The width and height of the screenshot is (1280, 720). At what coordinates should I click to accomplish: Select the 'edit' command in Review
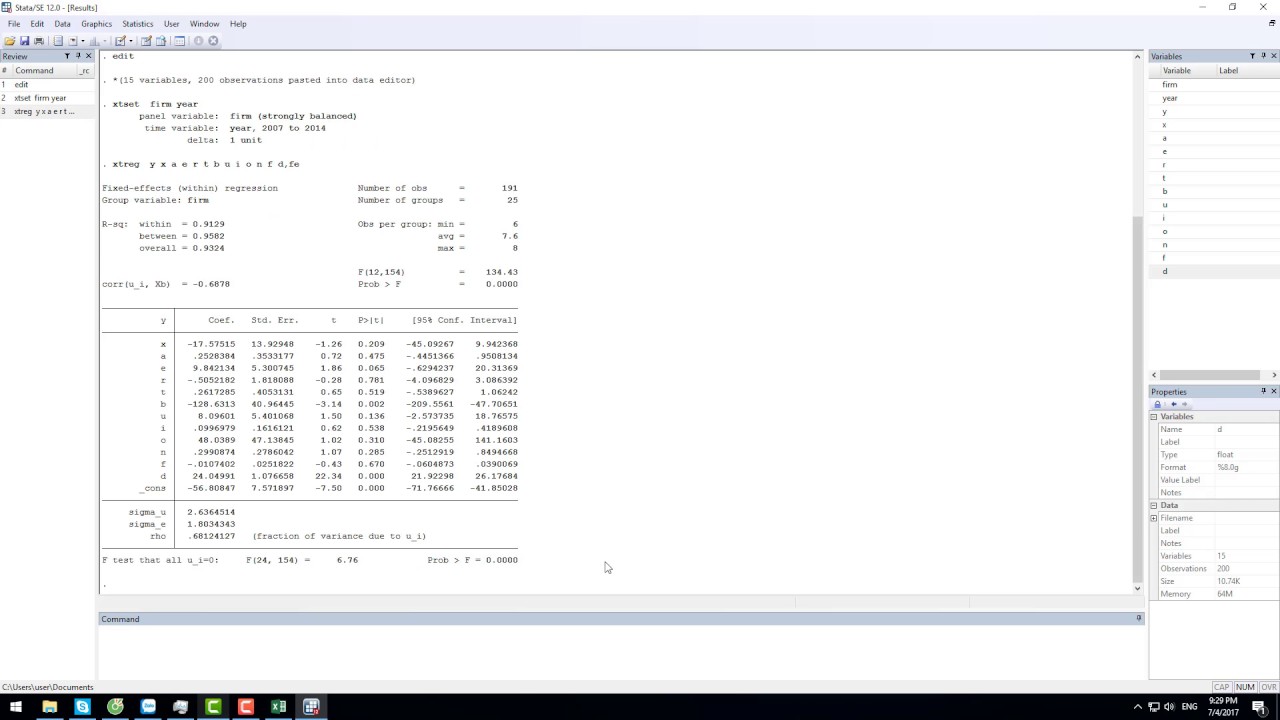tap(47, 84)
